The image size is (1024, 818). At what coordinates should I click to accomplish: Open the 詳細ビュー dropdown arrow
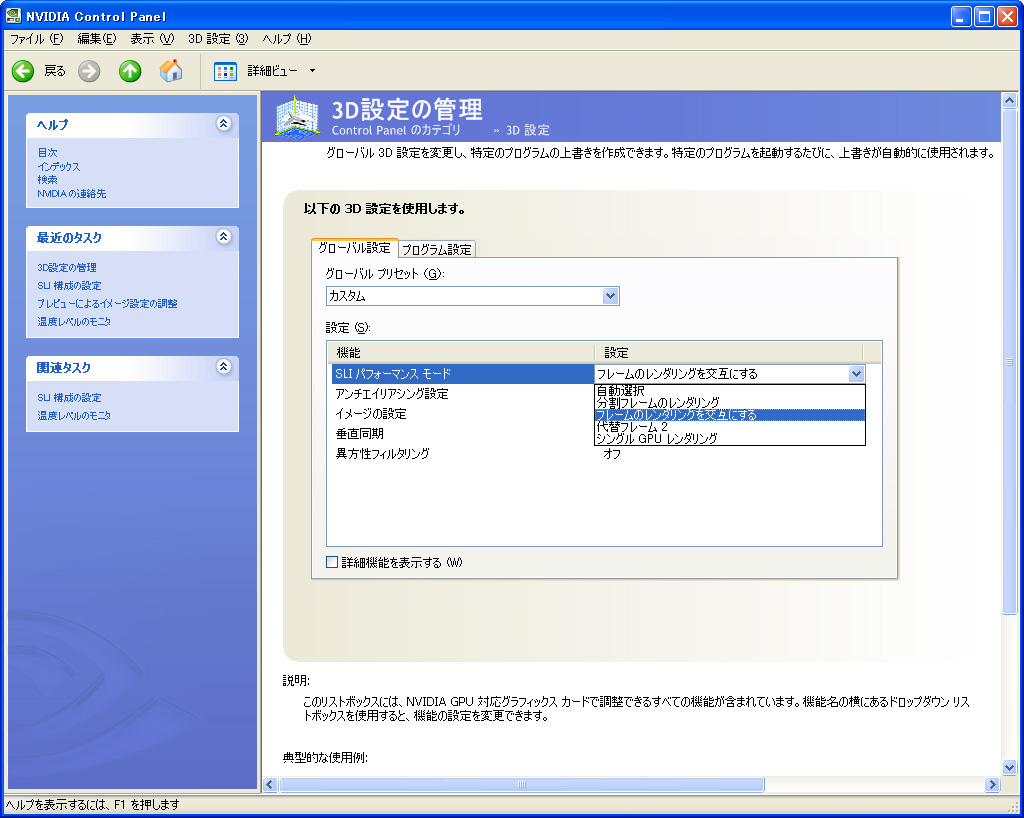(312, 71)
